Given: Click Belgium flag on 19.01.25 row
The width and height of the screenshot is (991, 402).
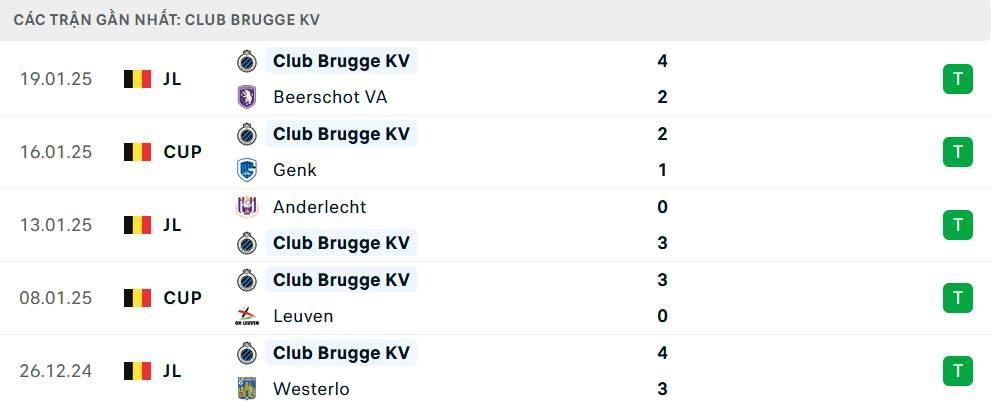Looking at the screenshot, I should [137, 79].
